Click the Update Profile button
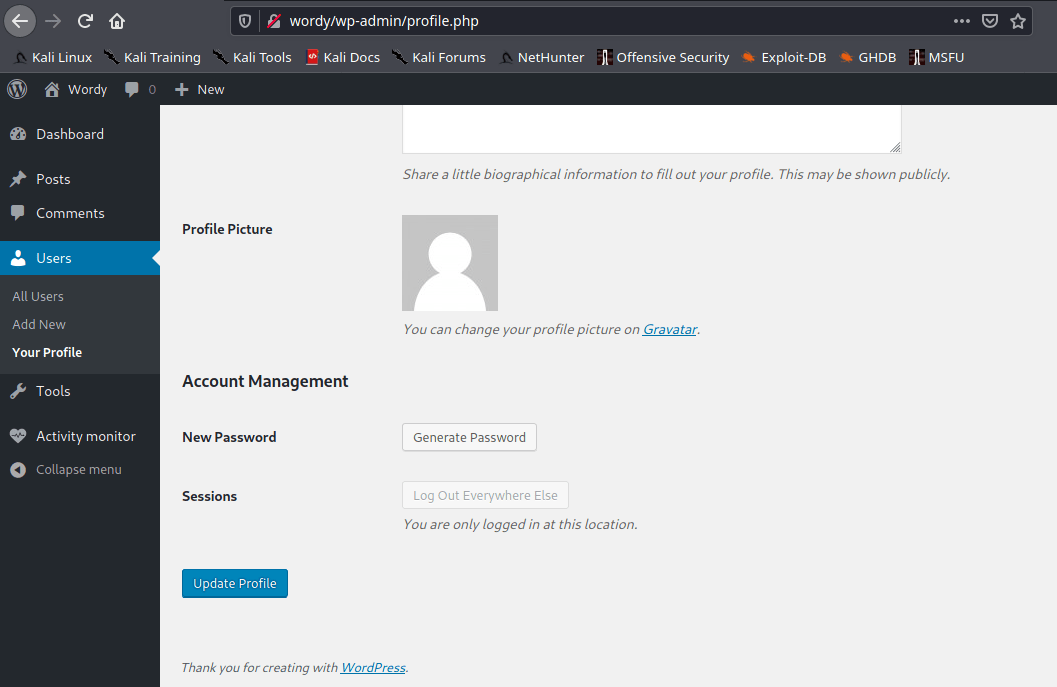 tap(234, 583)
